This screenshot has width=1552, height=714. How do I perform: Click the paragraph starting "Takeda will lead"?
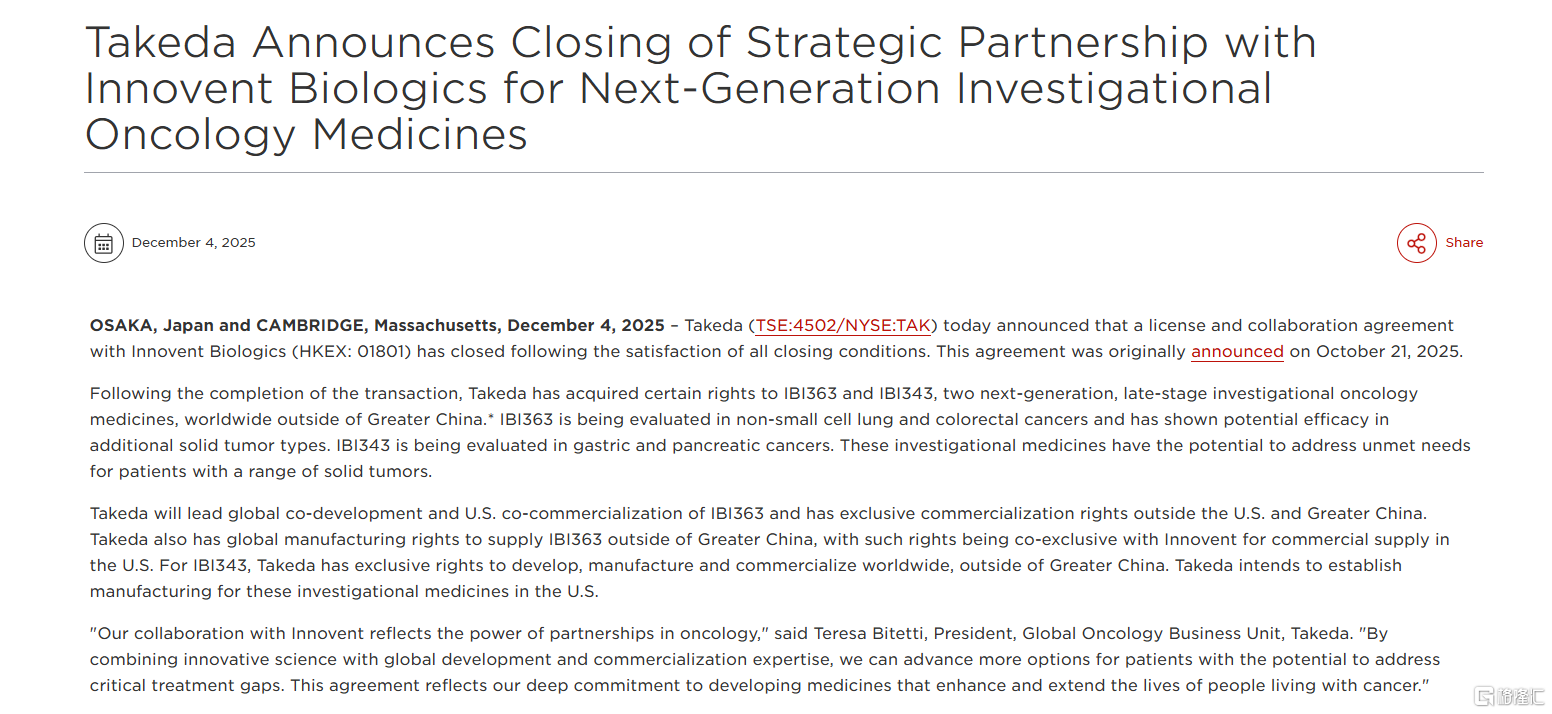point(770,552)
